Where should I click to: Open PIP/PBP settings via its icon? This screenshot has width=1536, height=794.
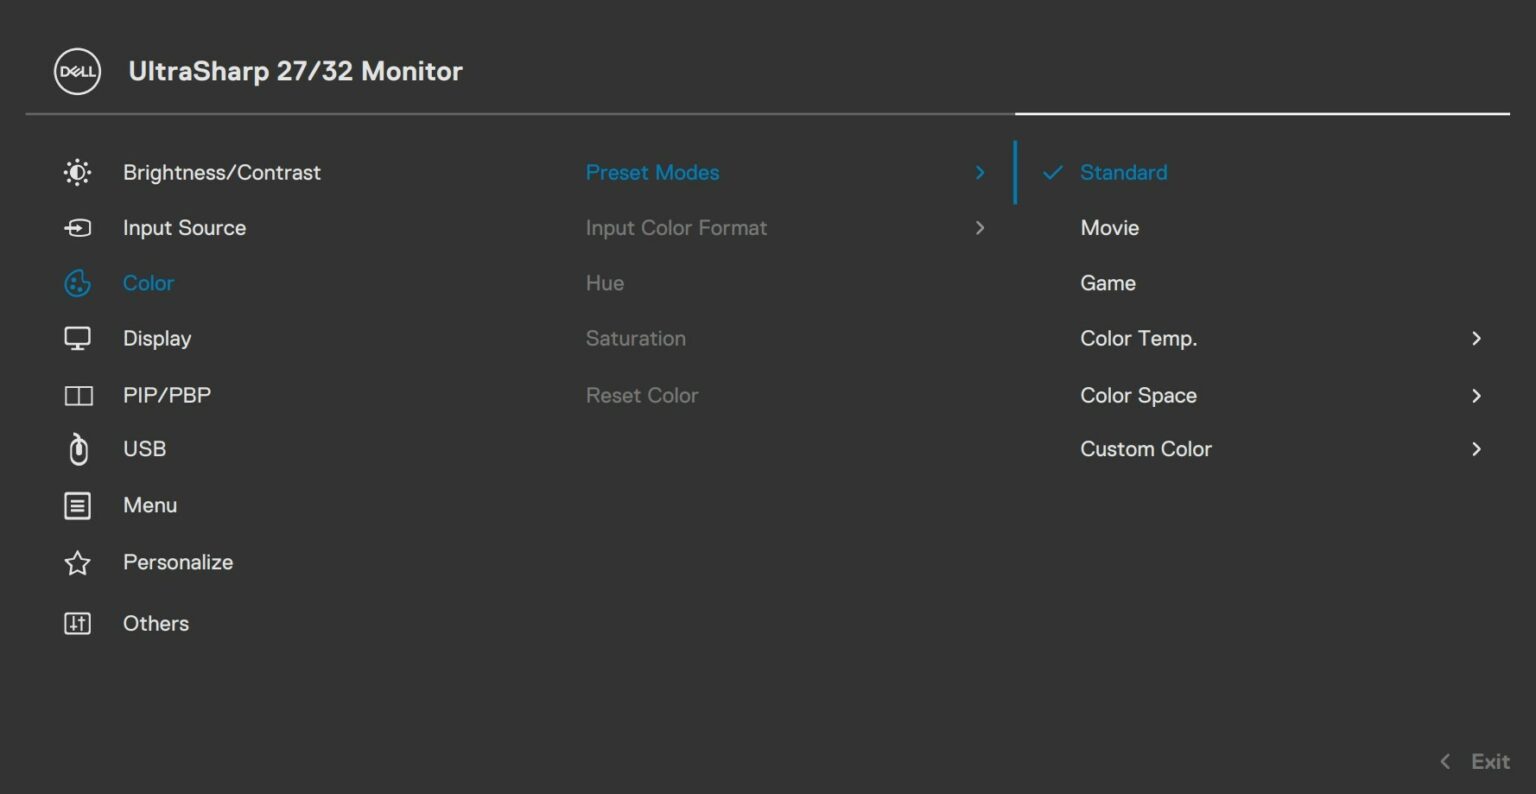click(x=77, y=394)
